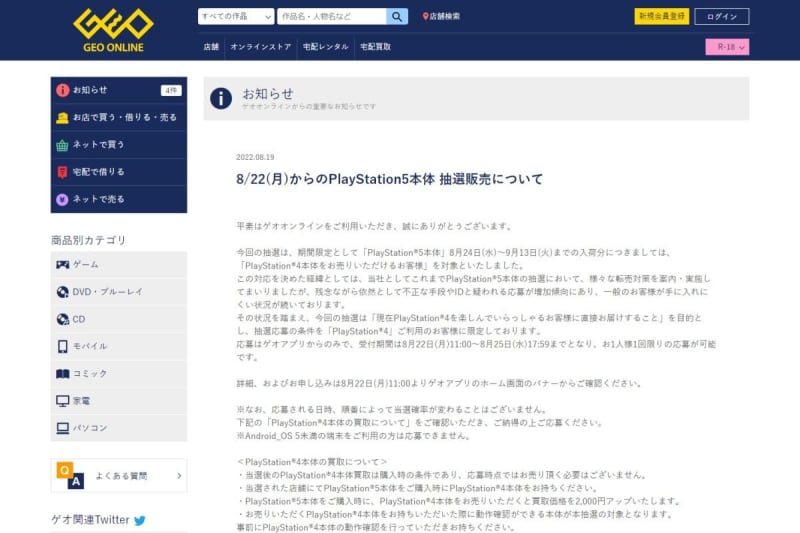Screen dimensions: 800x533
Task: Click the laptop icon for パソコン
Action: (62, 427)
